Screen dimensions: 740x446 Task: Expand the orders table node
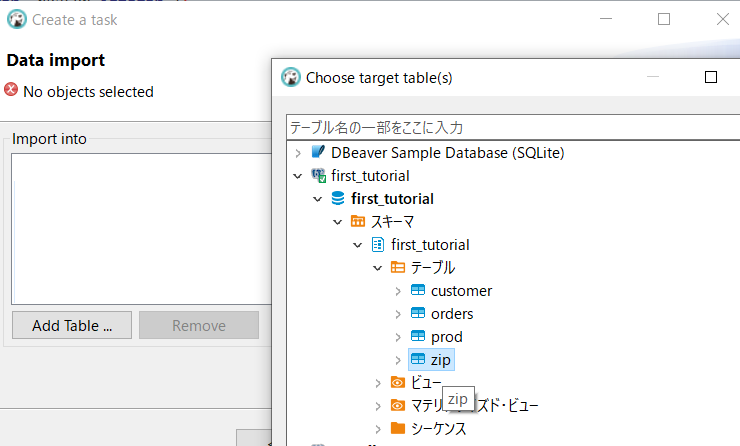(398, 314)
